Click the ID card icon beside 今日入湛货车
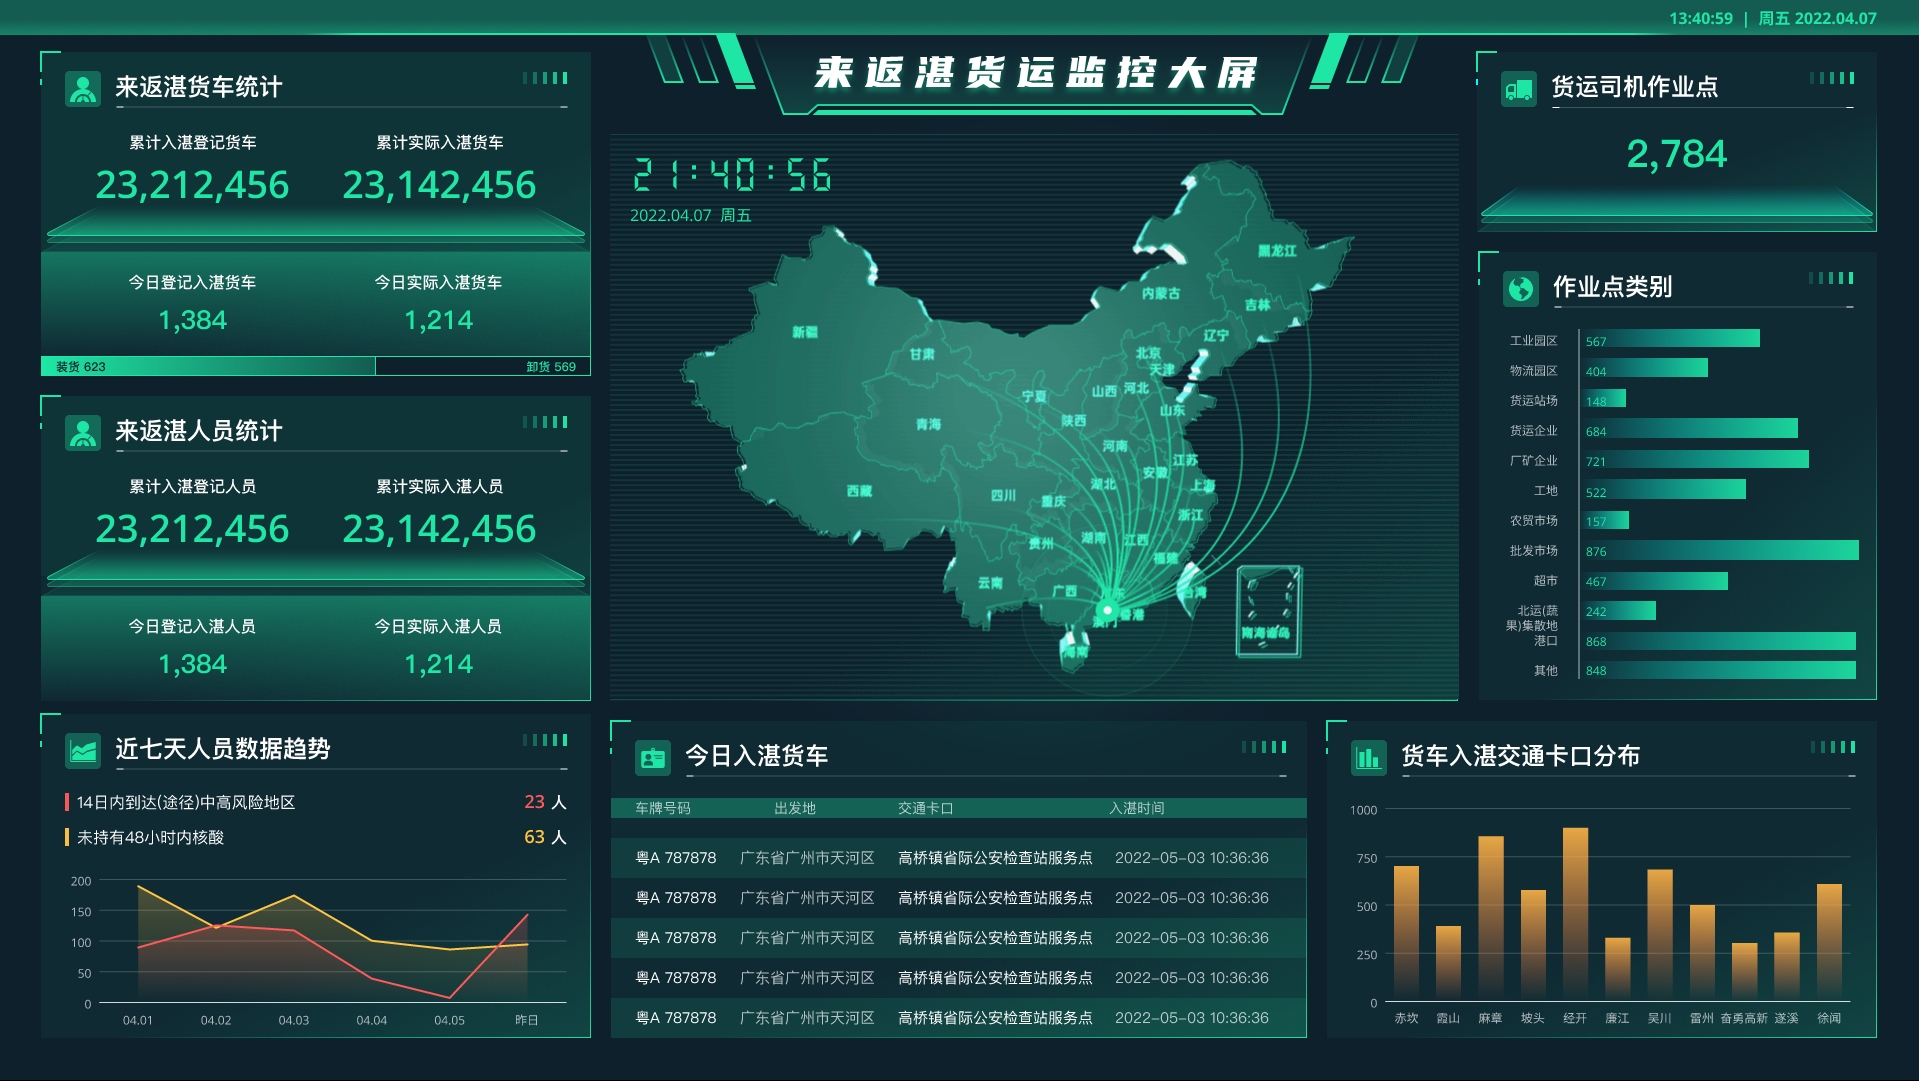 [653, 757]
